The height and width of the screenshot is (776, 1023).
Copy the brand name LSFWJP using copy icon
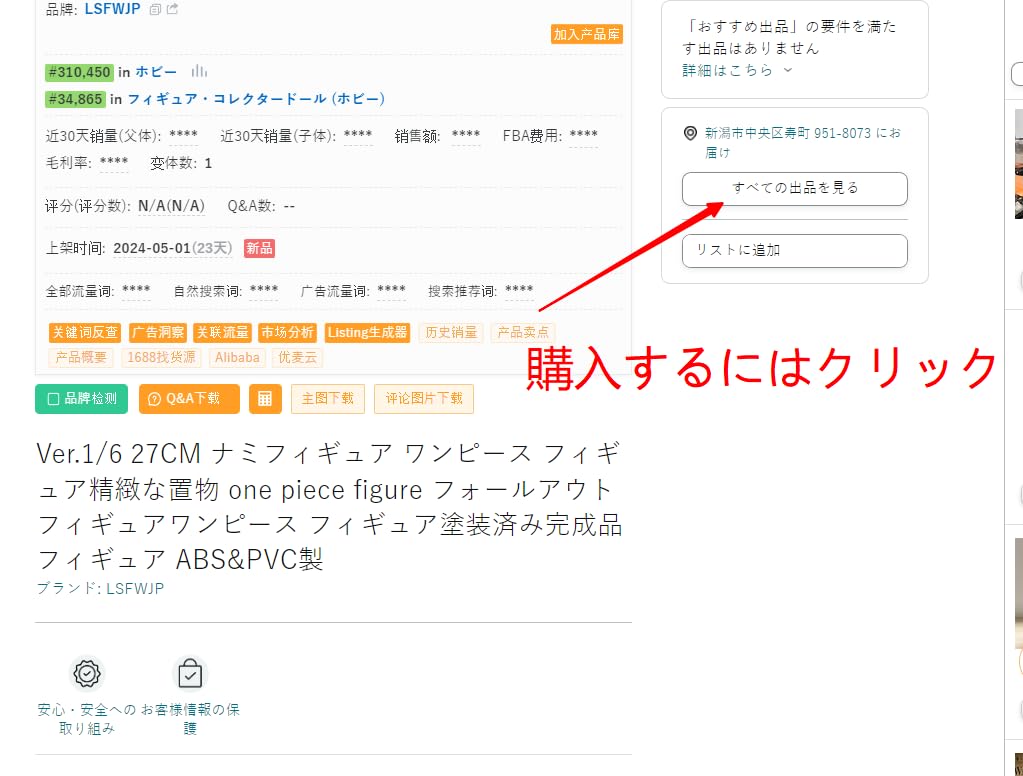coord(156,9)
